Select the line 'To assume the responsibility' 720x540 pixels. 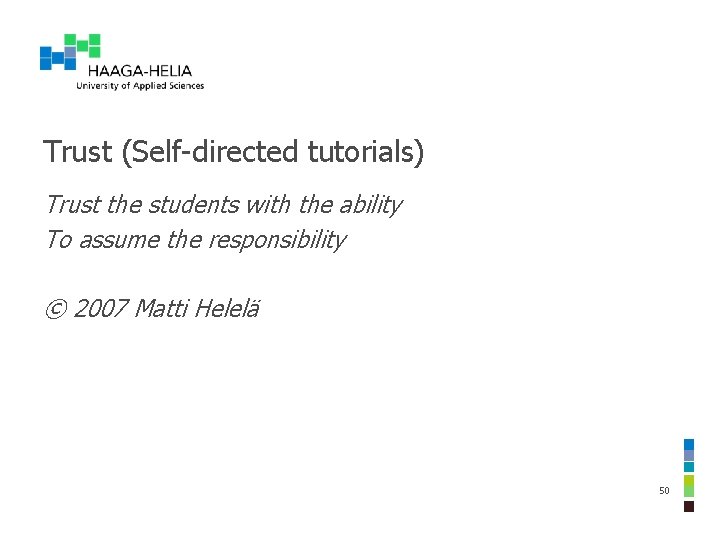point(196,240)
